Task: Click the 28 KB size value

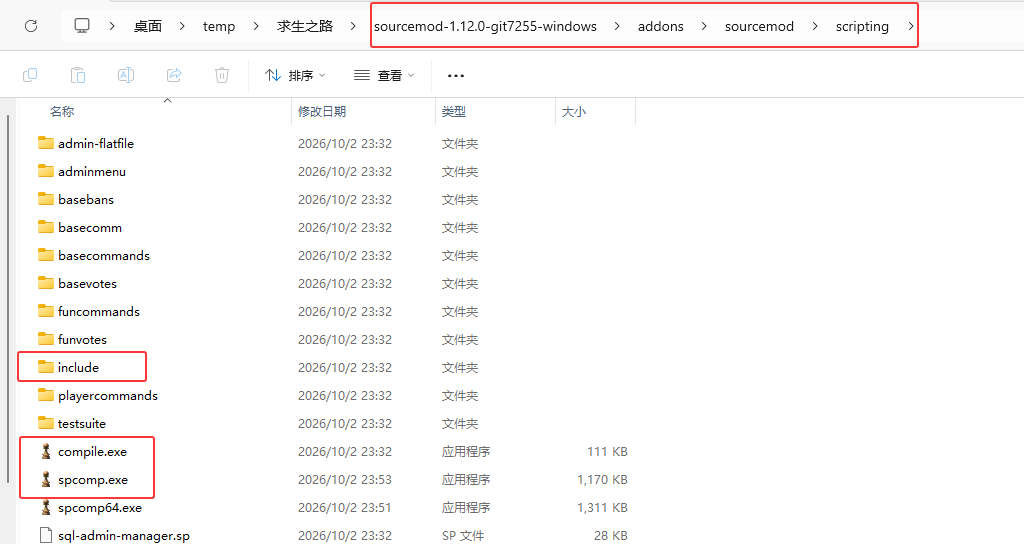Action: [x=611, y=536]
